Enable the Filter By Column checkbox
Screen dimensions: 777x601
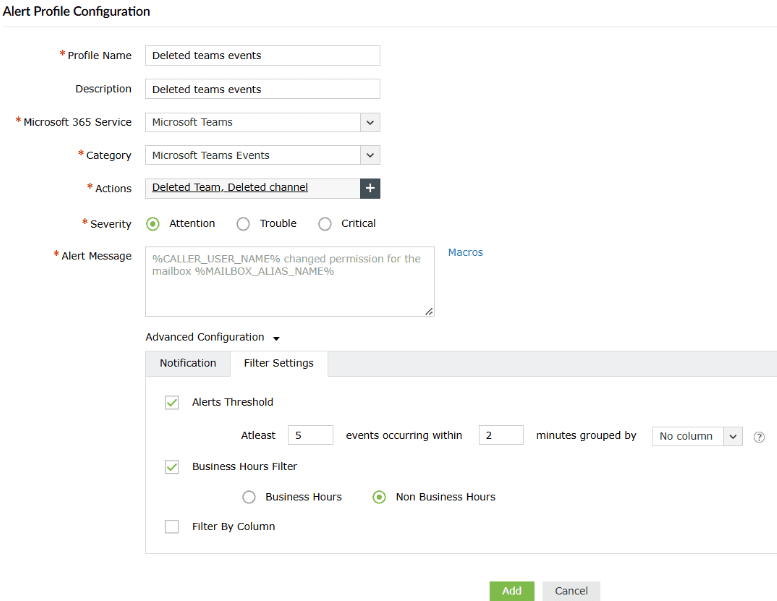coord(172,526)
